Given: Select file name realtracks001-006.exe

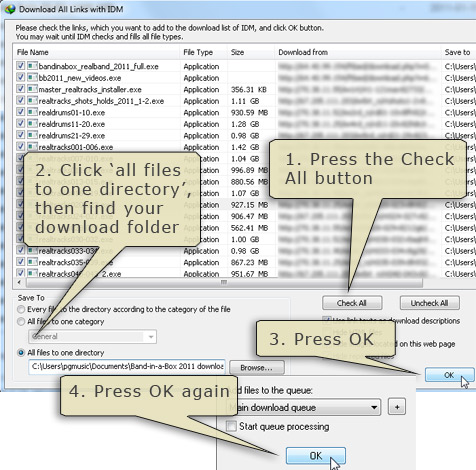Looking at the screenshot, I should coord(76,147).
